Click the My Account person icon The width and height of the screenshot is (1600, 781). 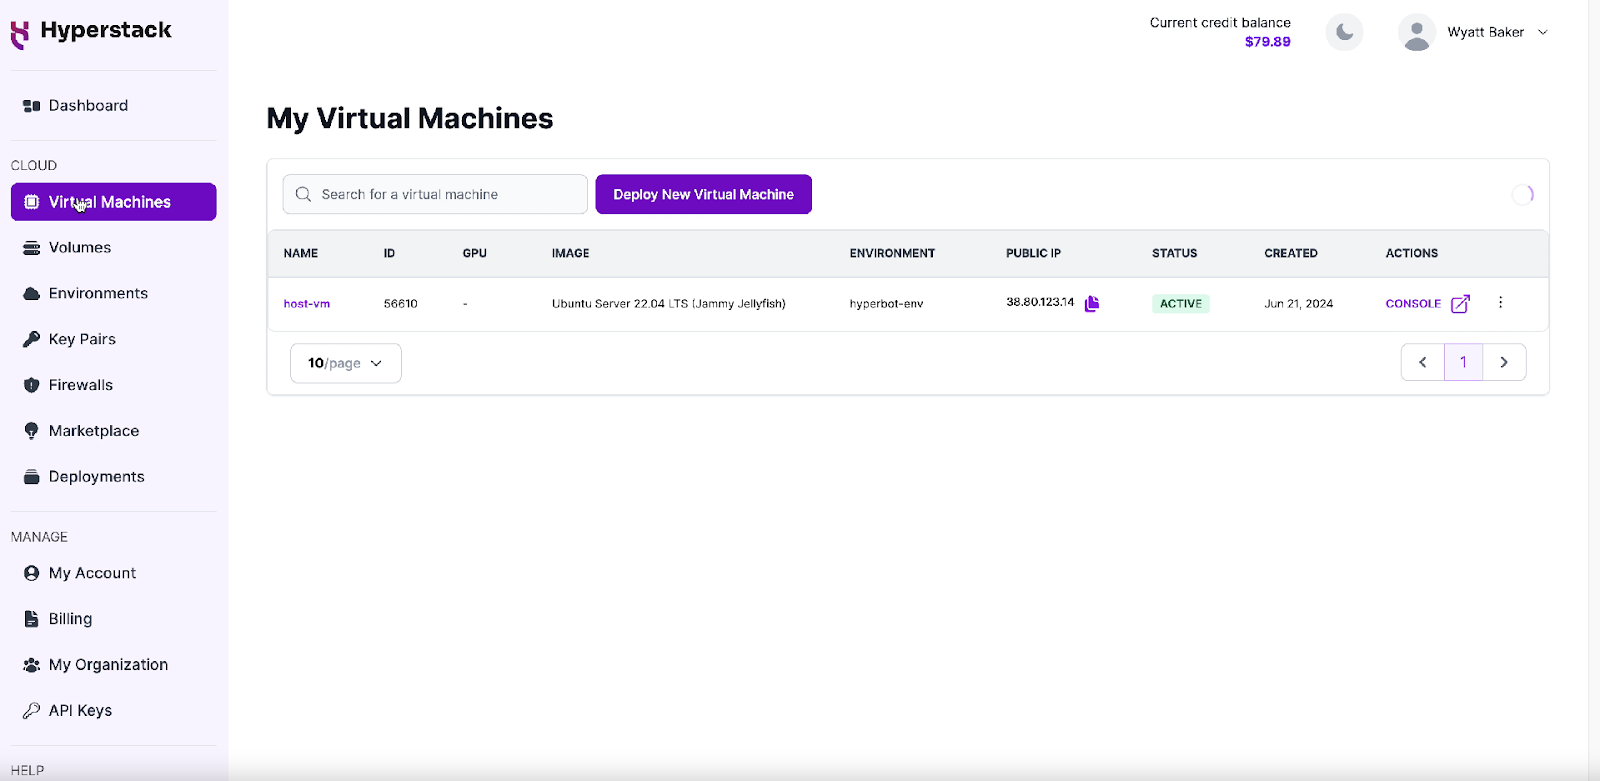(x=31, y=573)
